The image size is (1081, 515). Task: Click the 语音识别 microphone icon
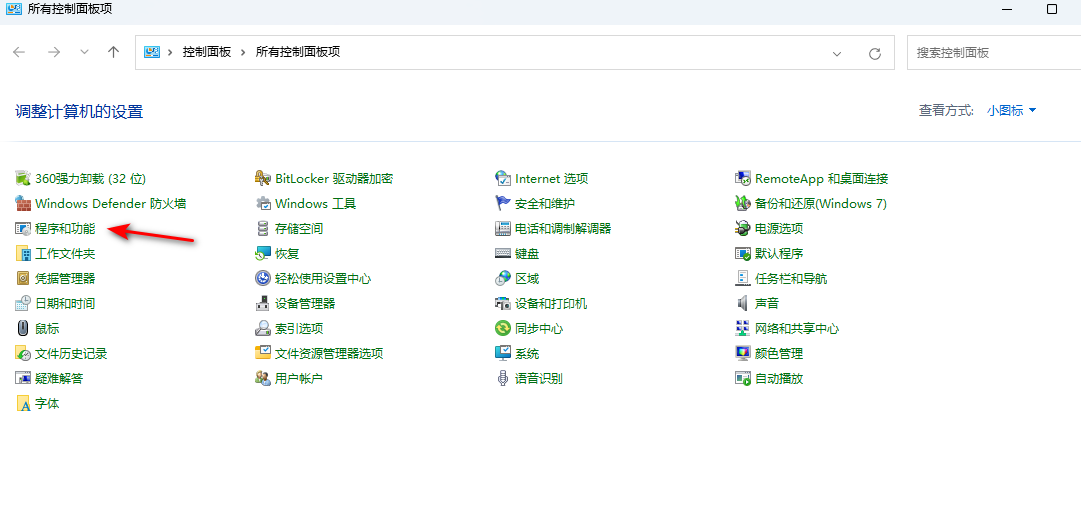pyautogui.click(x=503, y=378)
